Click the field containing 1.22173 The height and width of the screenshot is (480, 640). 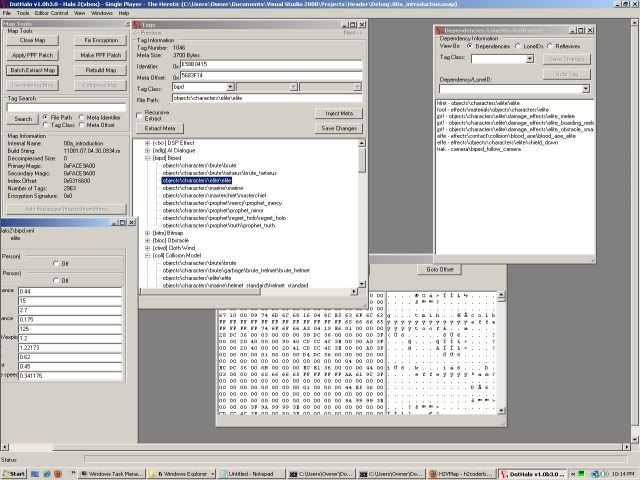(x=70, y=348)
